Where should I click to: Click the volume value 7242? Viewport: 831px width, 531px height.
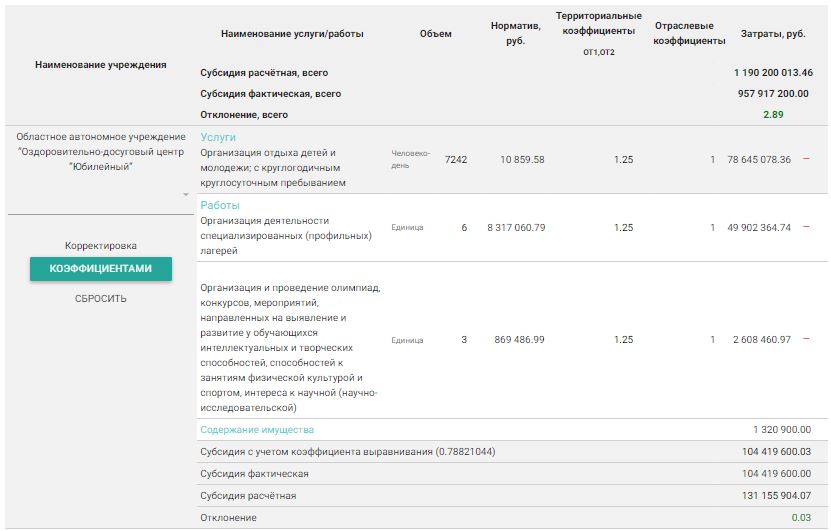click(455, 160)
